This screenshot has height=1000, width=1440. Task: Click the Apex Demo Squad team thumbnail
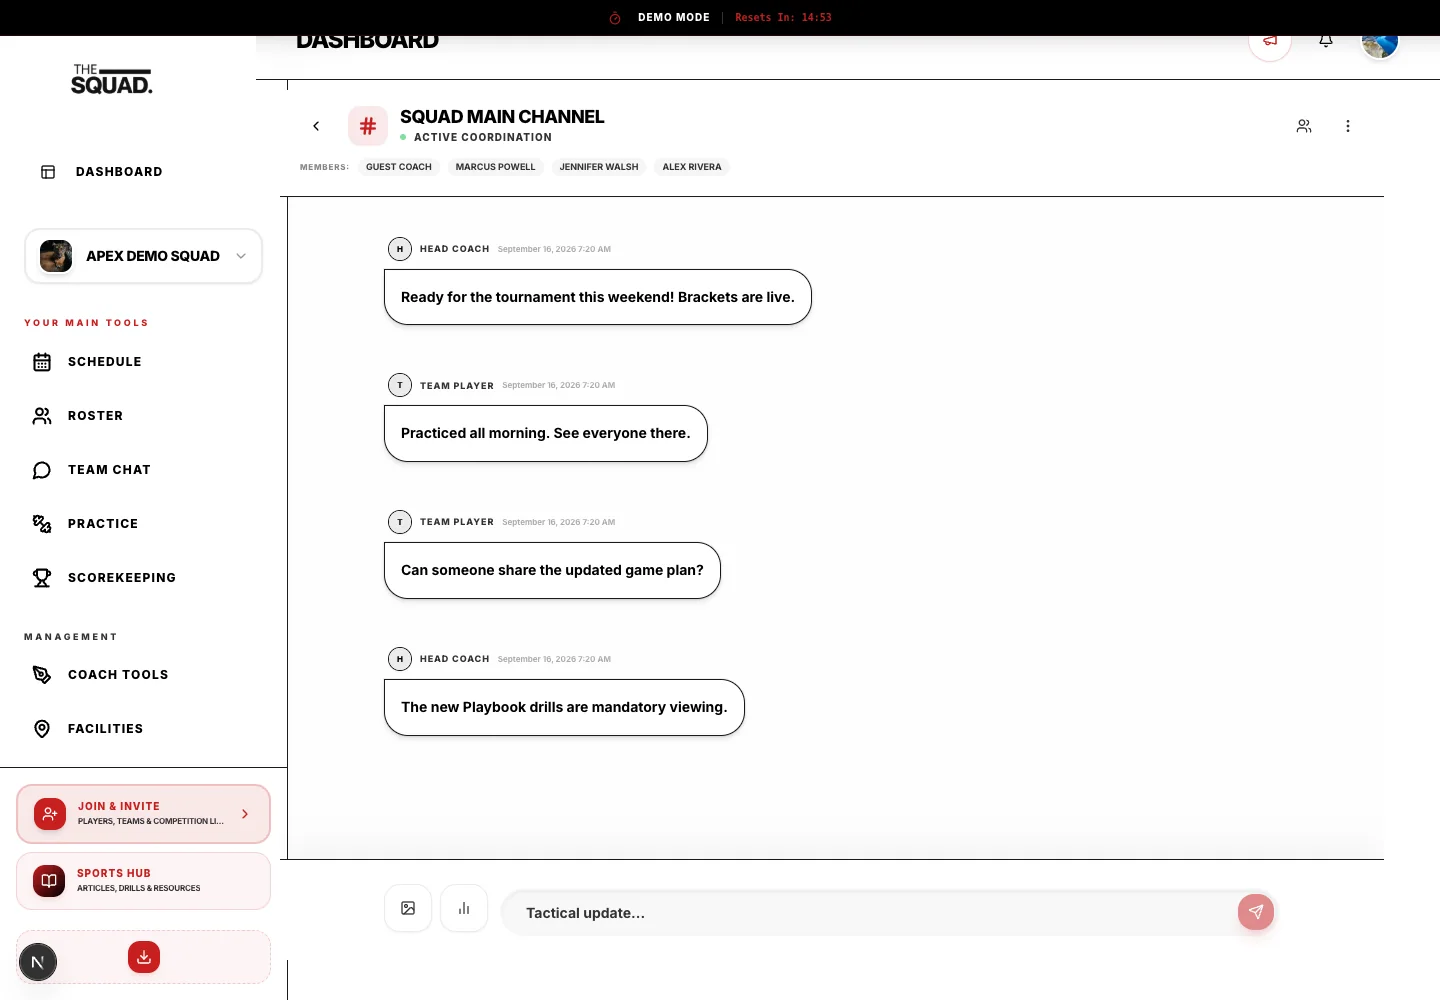[x=56, y=256]
